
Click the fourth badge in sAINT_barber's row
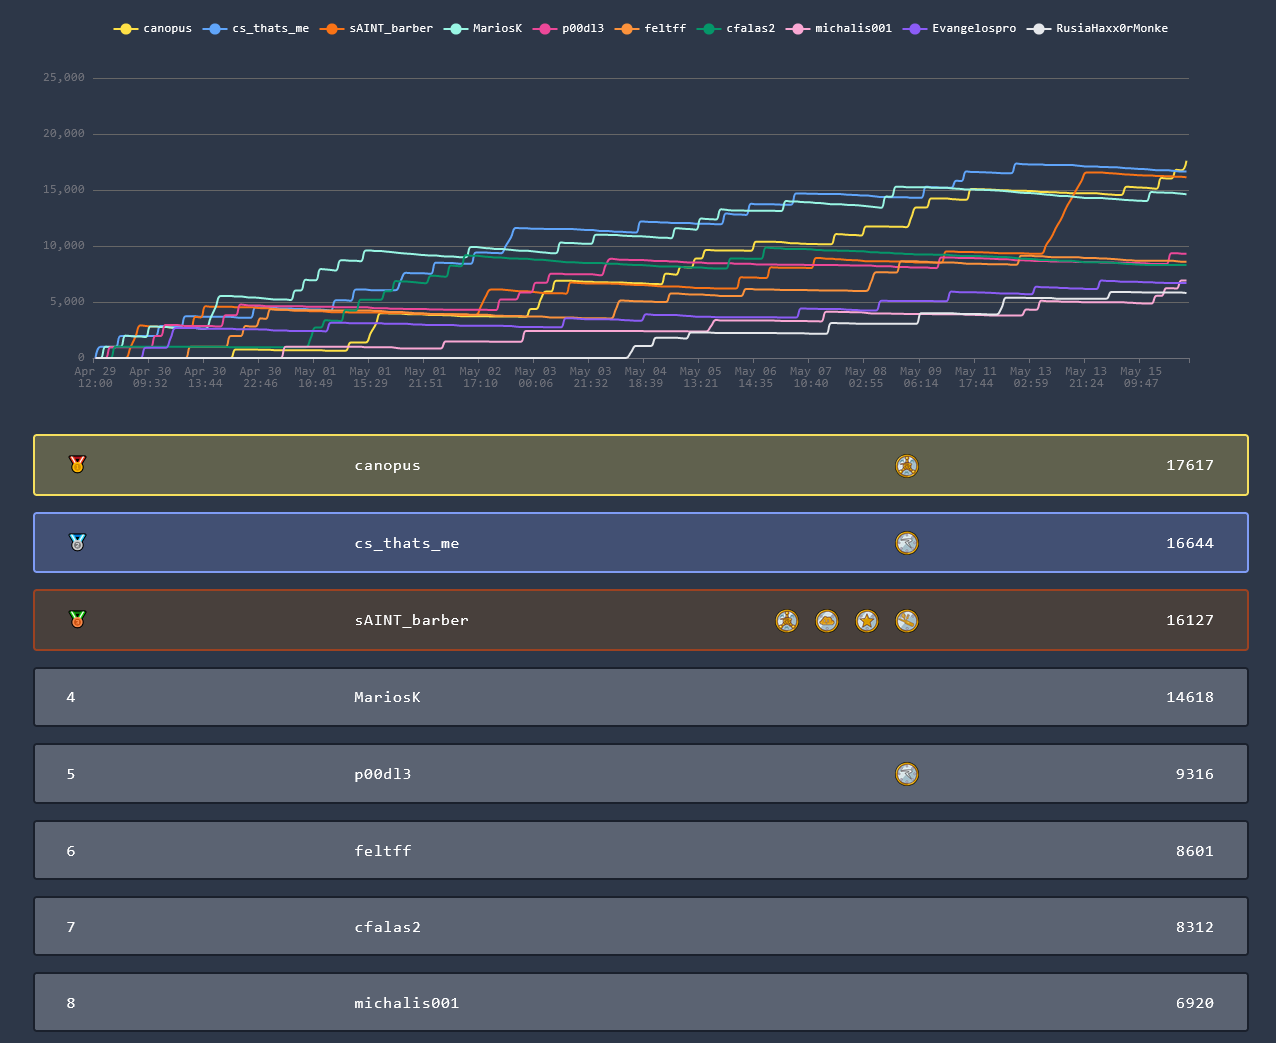[906, 621]
